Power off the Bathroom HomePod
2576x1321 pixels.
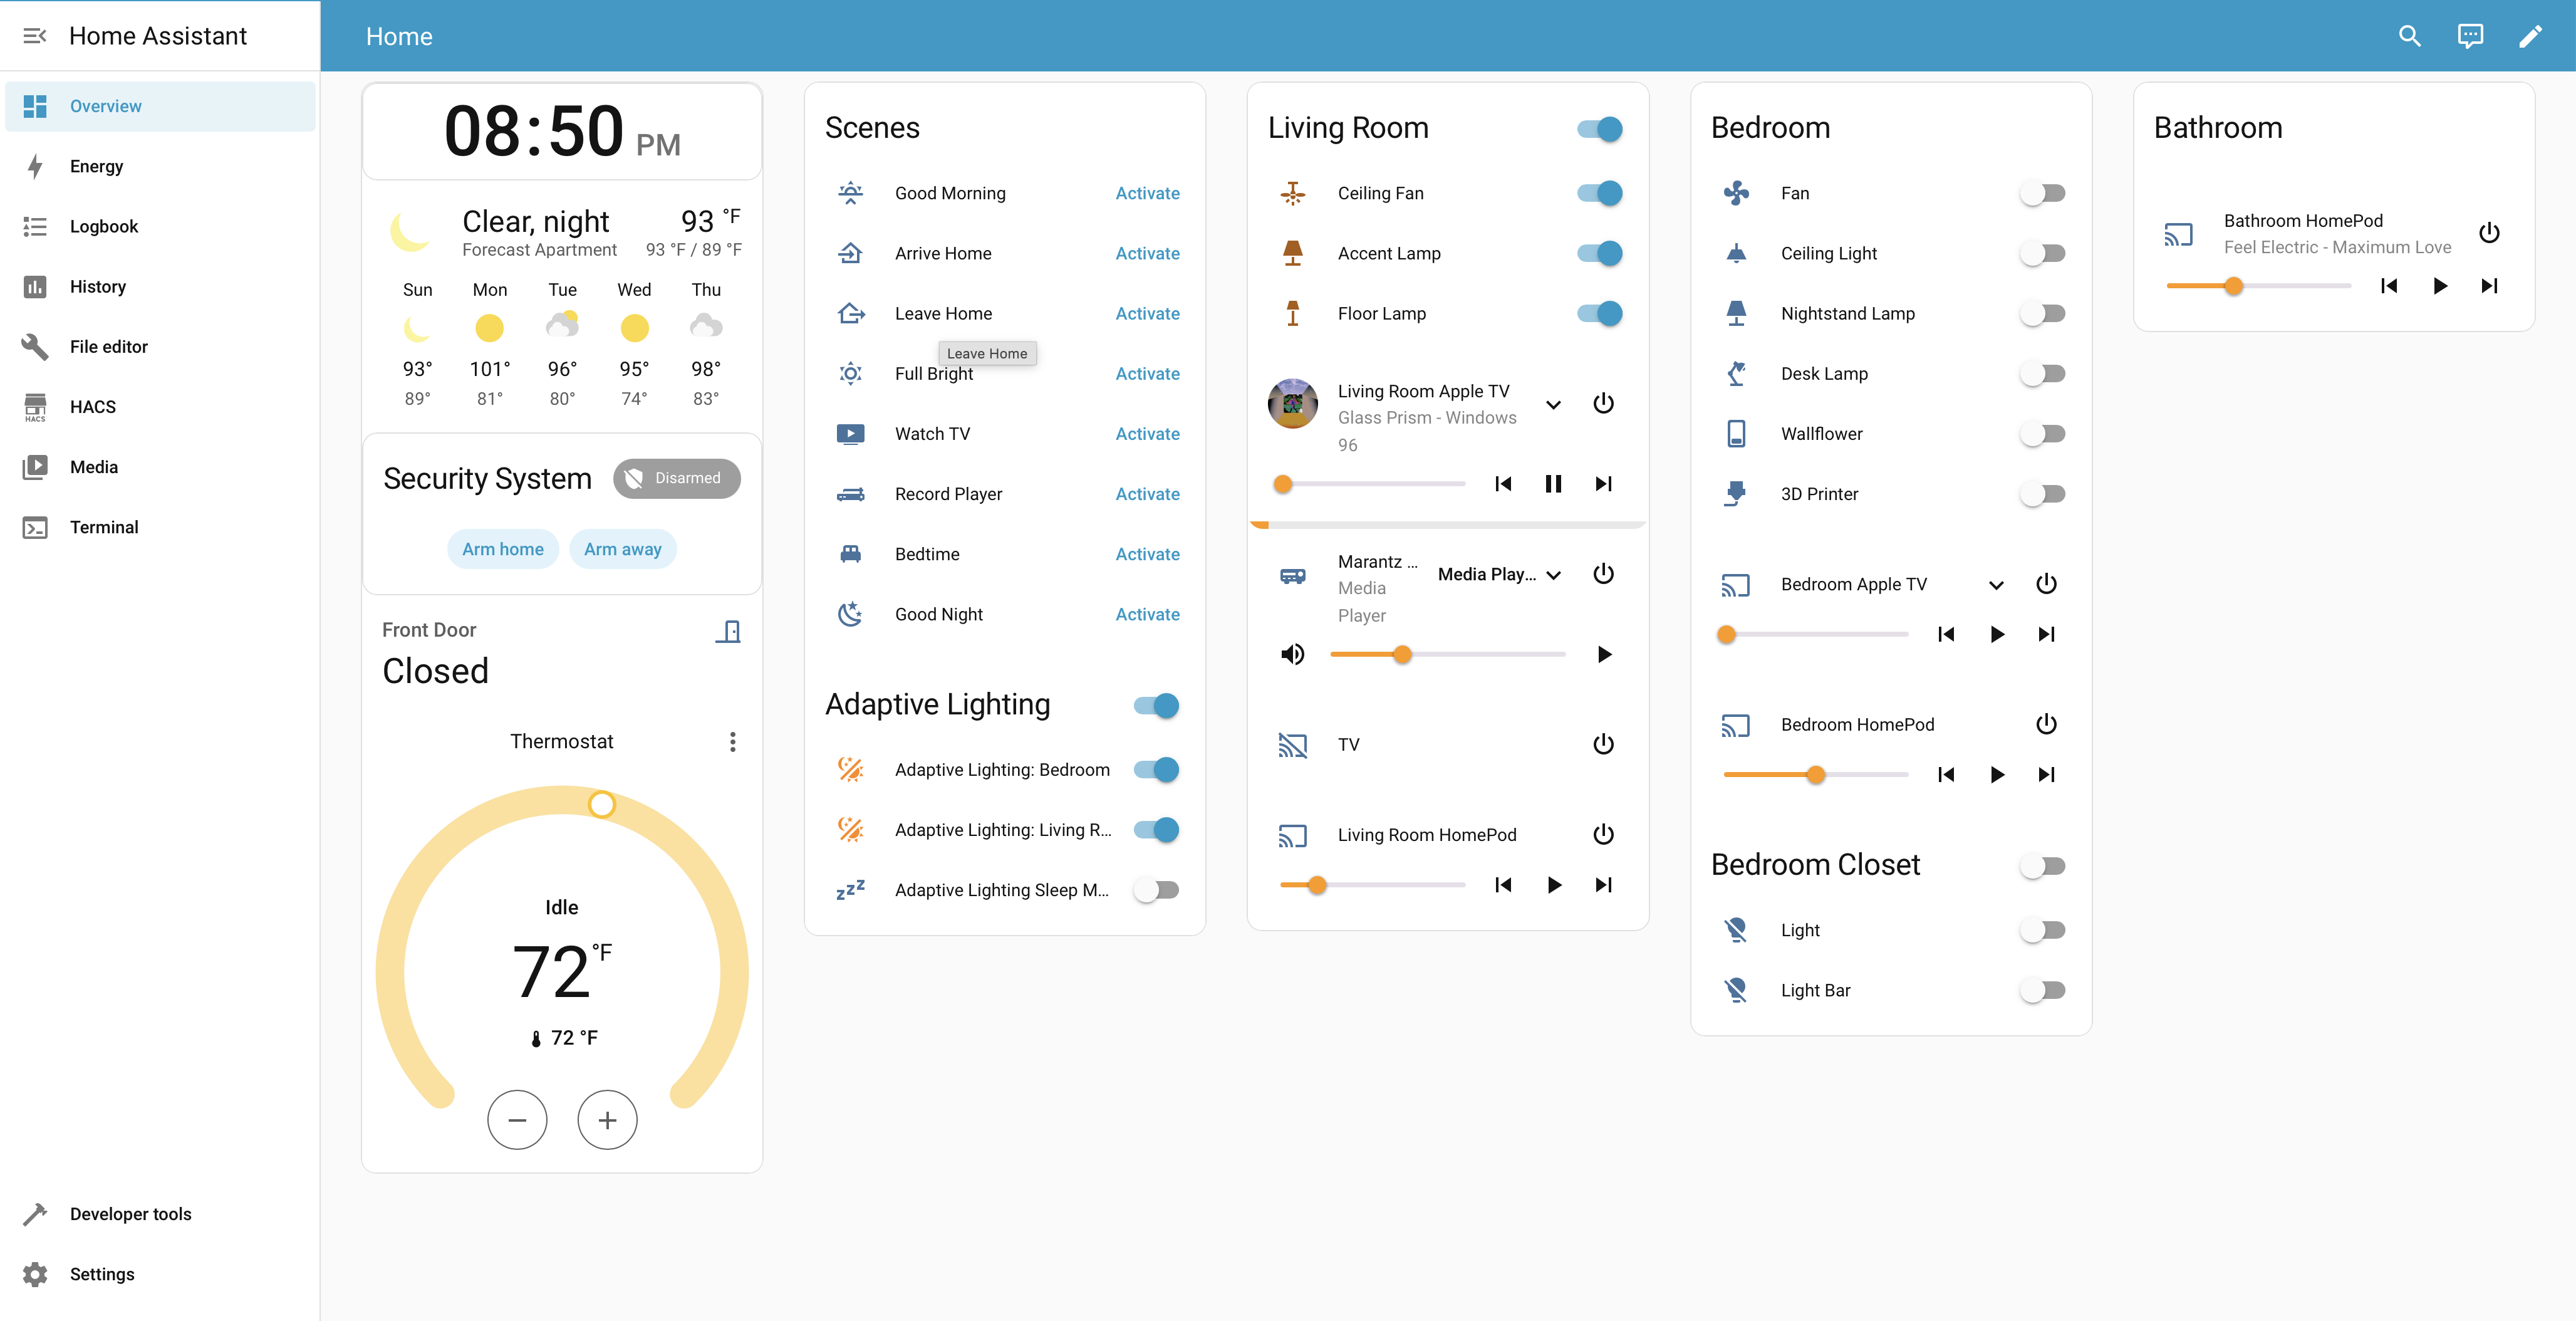(x=2489, y=233)
